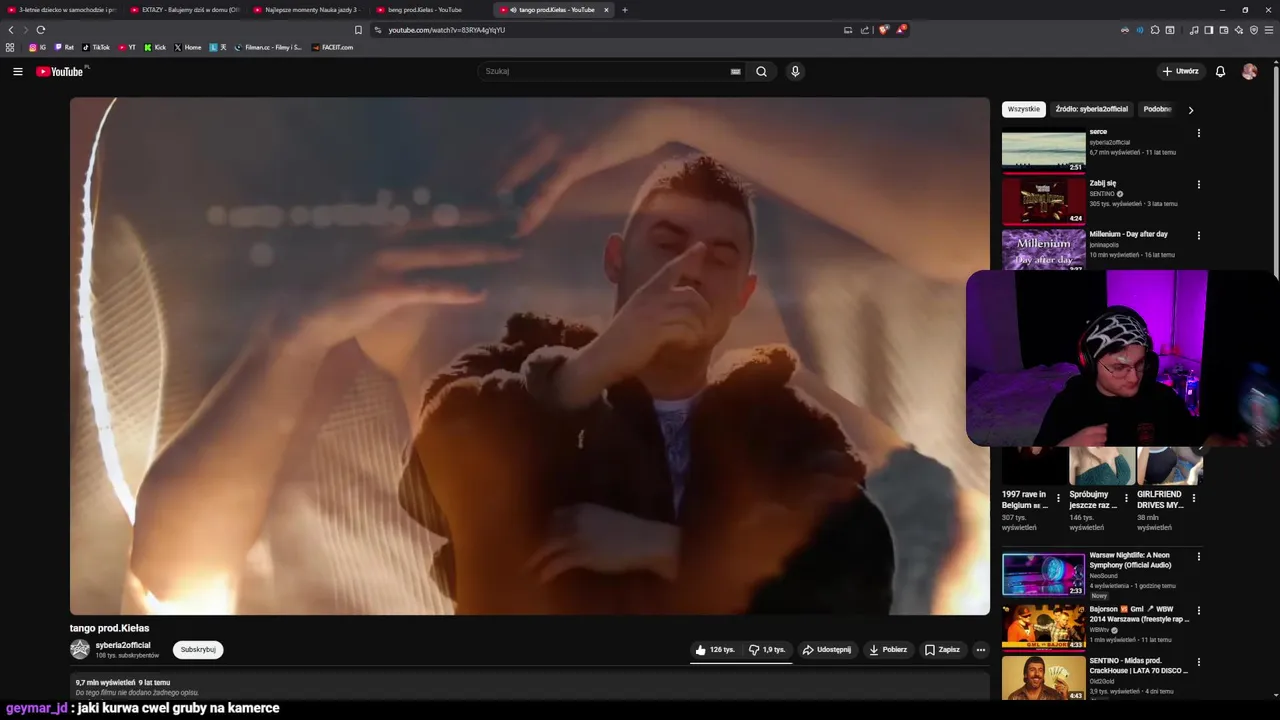Open options for 'Zabij się' video
Image resolution: width=1280 pixels, height=720 pixels.
coord(1198,184)
